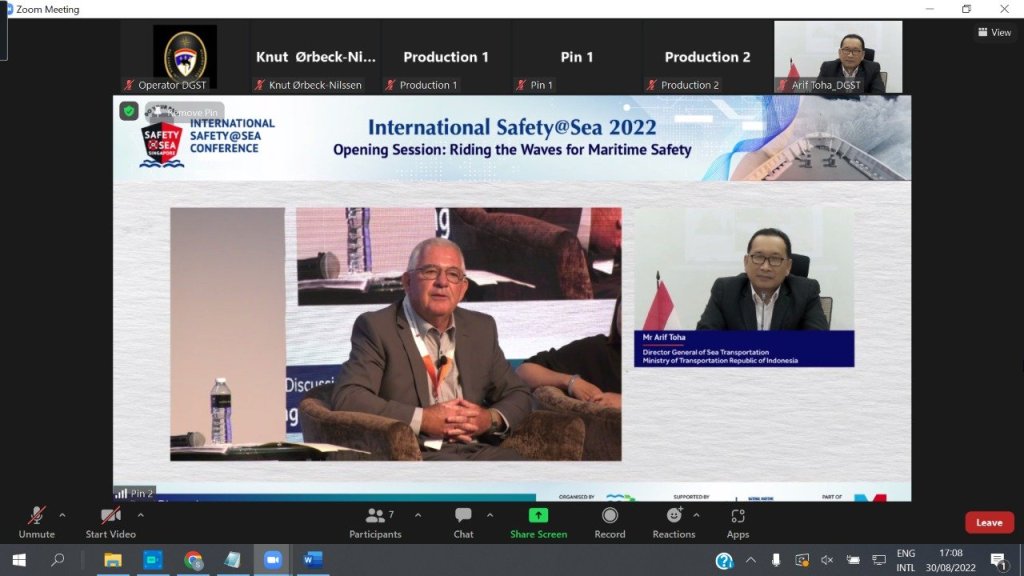Open the Reactions menu
Image resolution: width=1024 pixels, height=576 pixels.
674,516
